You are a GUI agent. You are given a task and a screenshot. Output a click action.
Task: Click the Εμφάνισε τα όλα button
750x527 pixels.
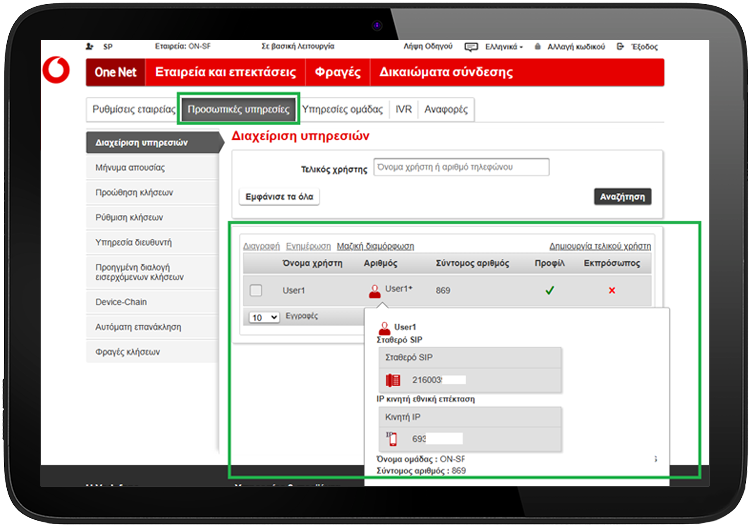click(x=279, y=197)
